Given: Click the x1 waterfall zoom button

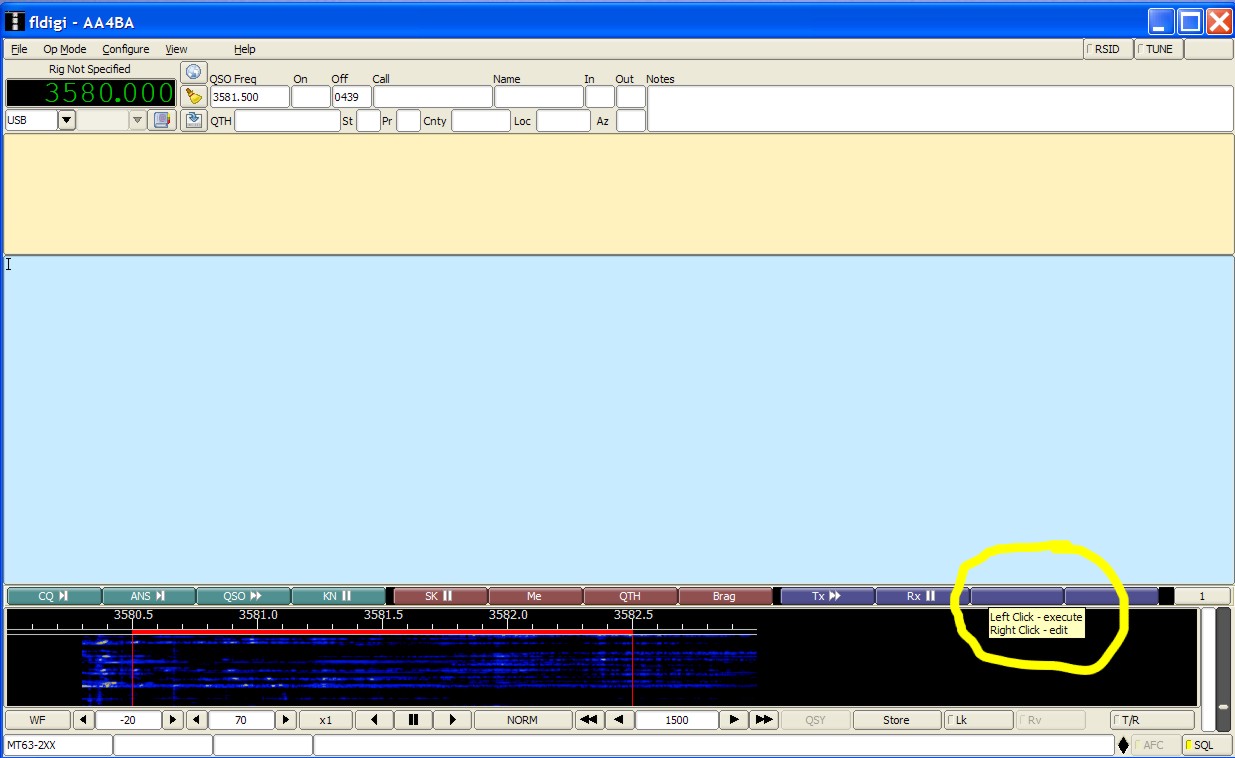Looking at the screenshot, I should pos(326,720).
